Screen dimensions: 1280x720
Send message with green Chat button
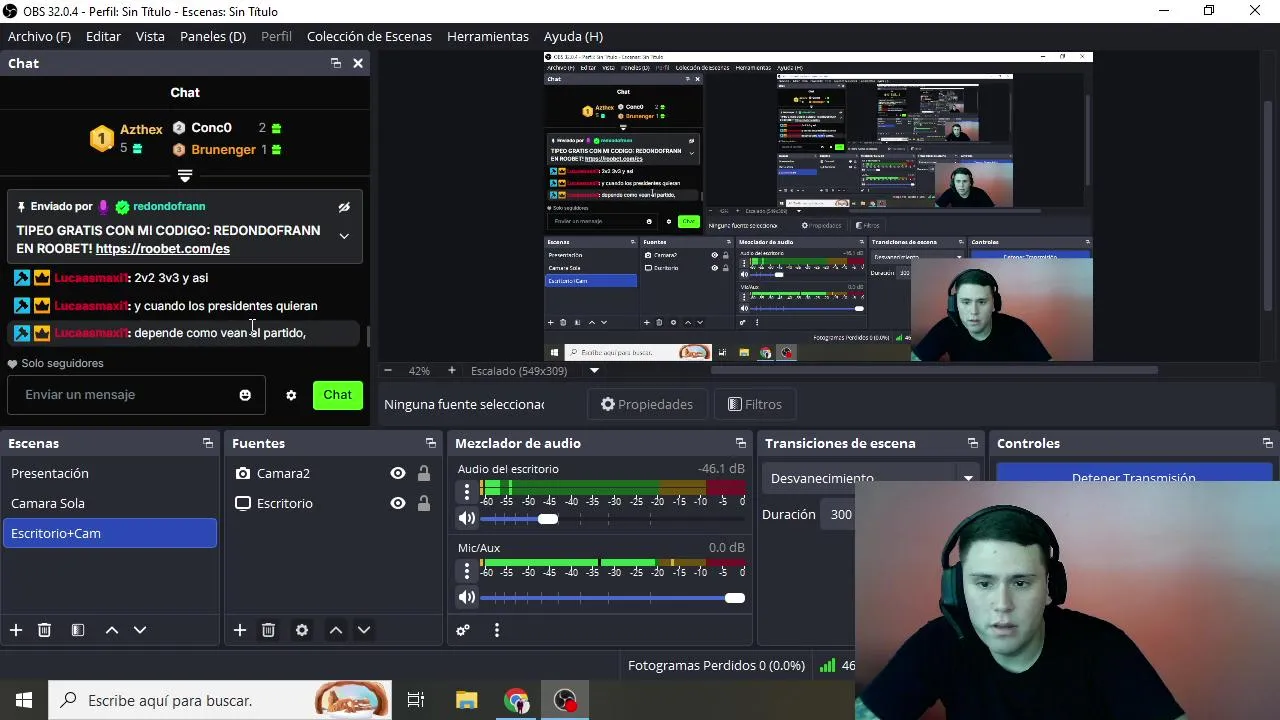337,395
